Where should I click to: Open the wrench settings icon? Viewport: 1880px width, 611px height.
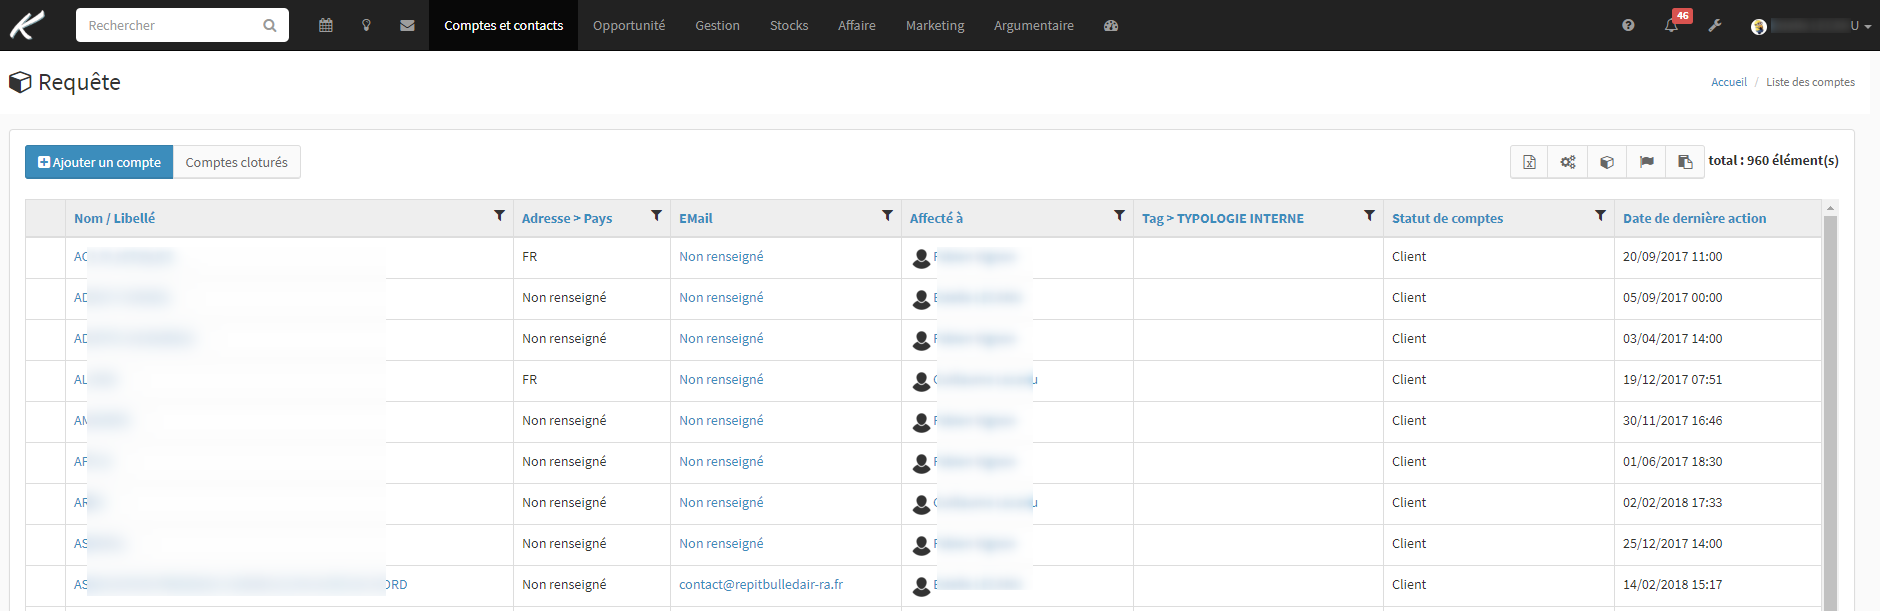point(1715,26)
